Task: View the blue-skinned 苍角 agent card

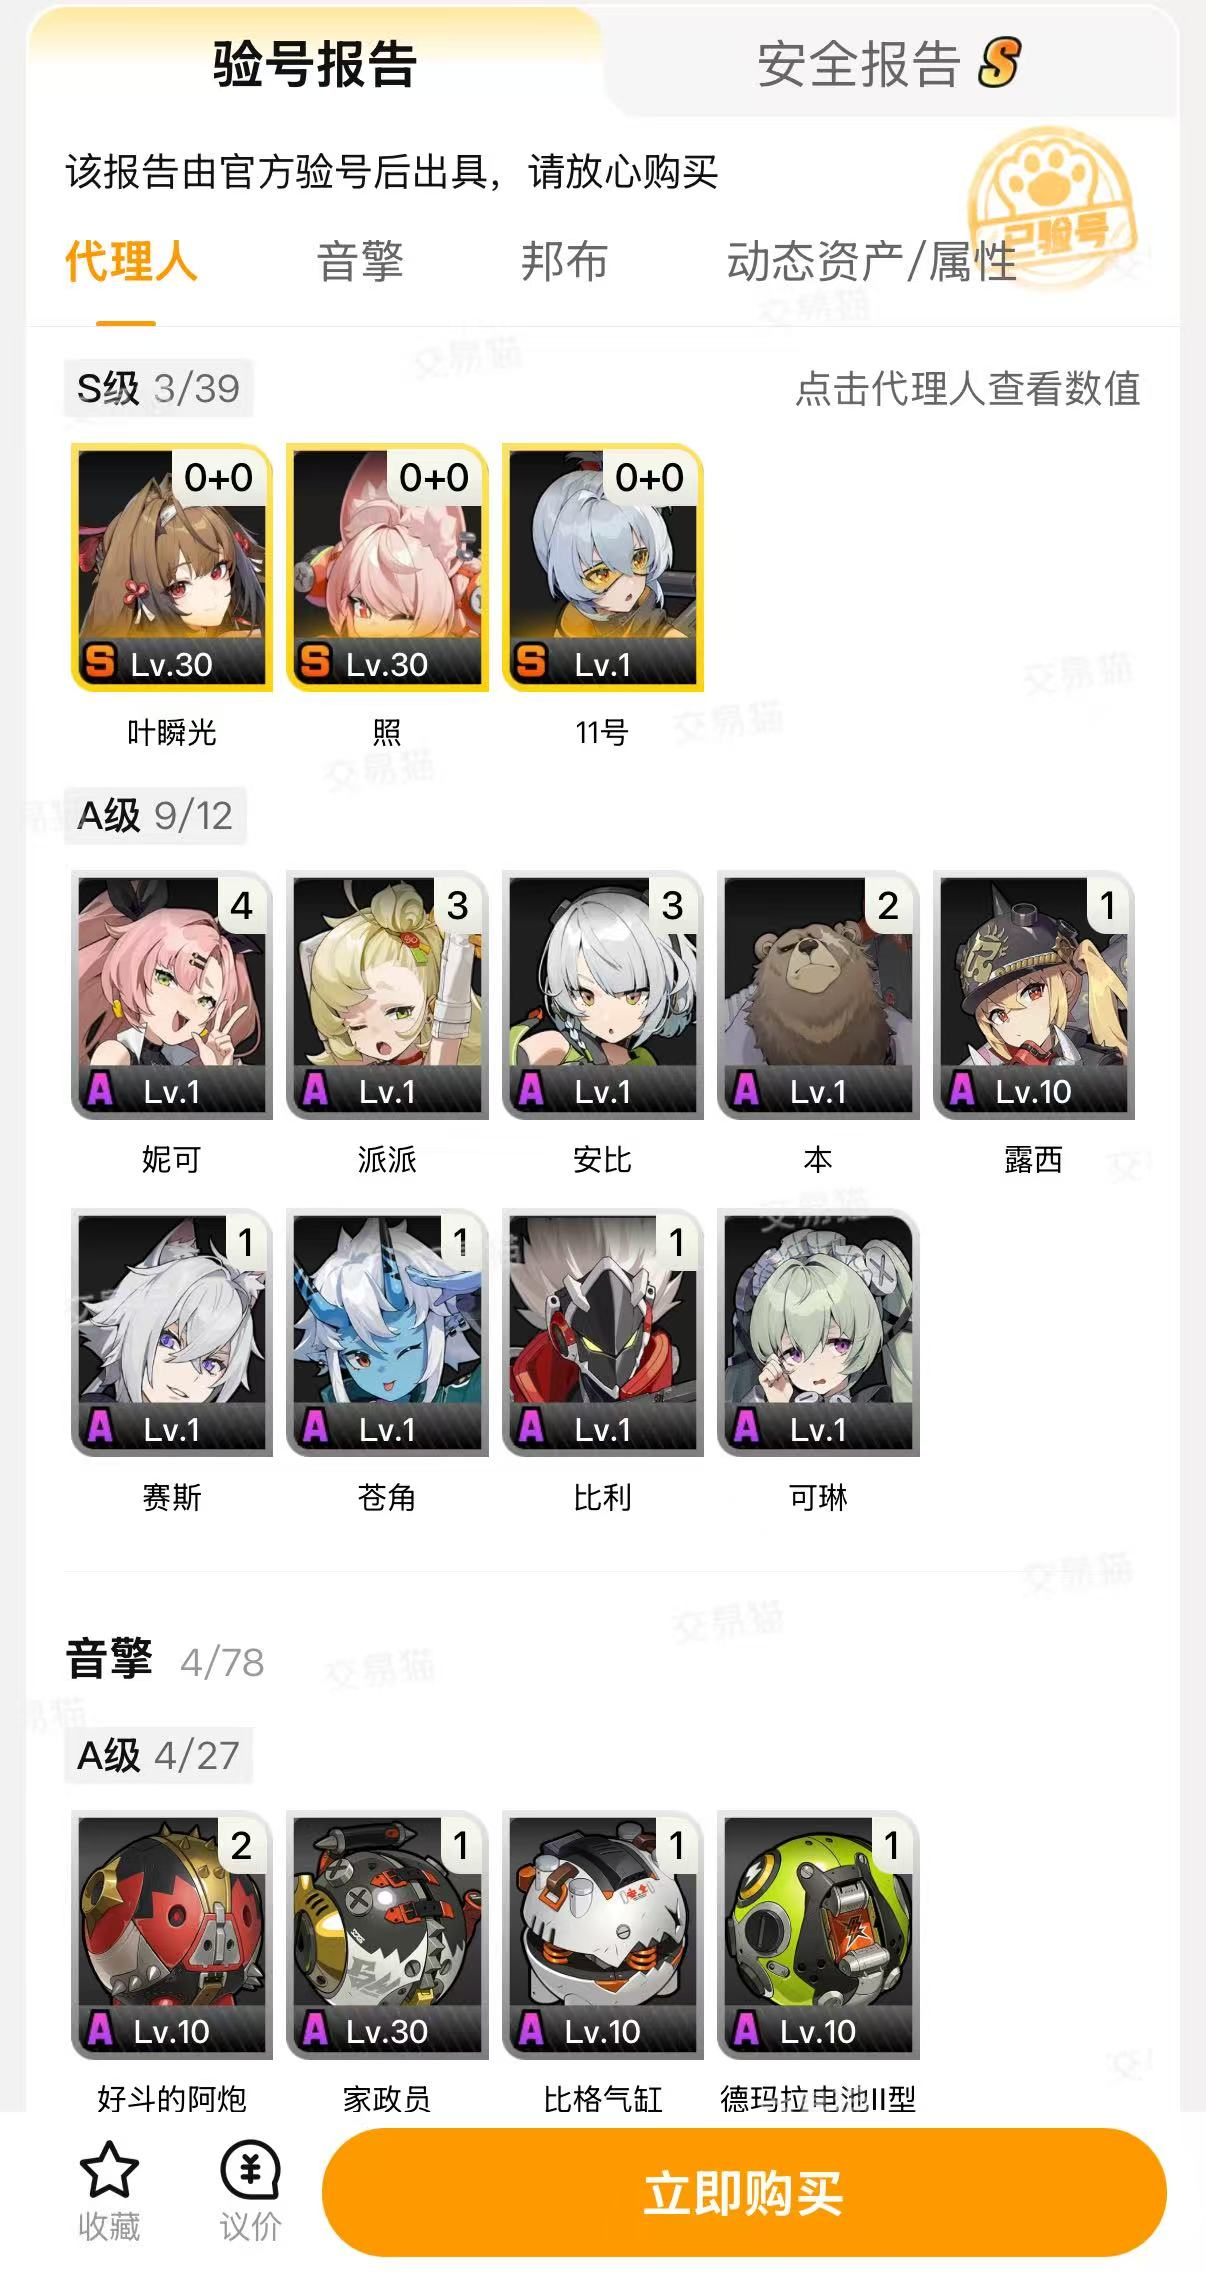Action: click(x=387, y=1333)
